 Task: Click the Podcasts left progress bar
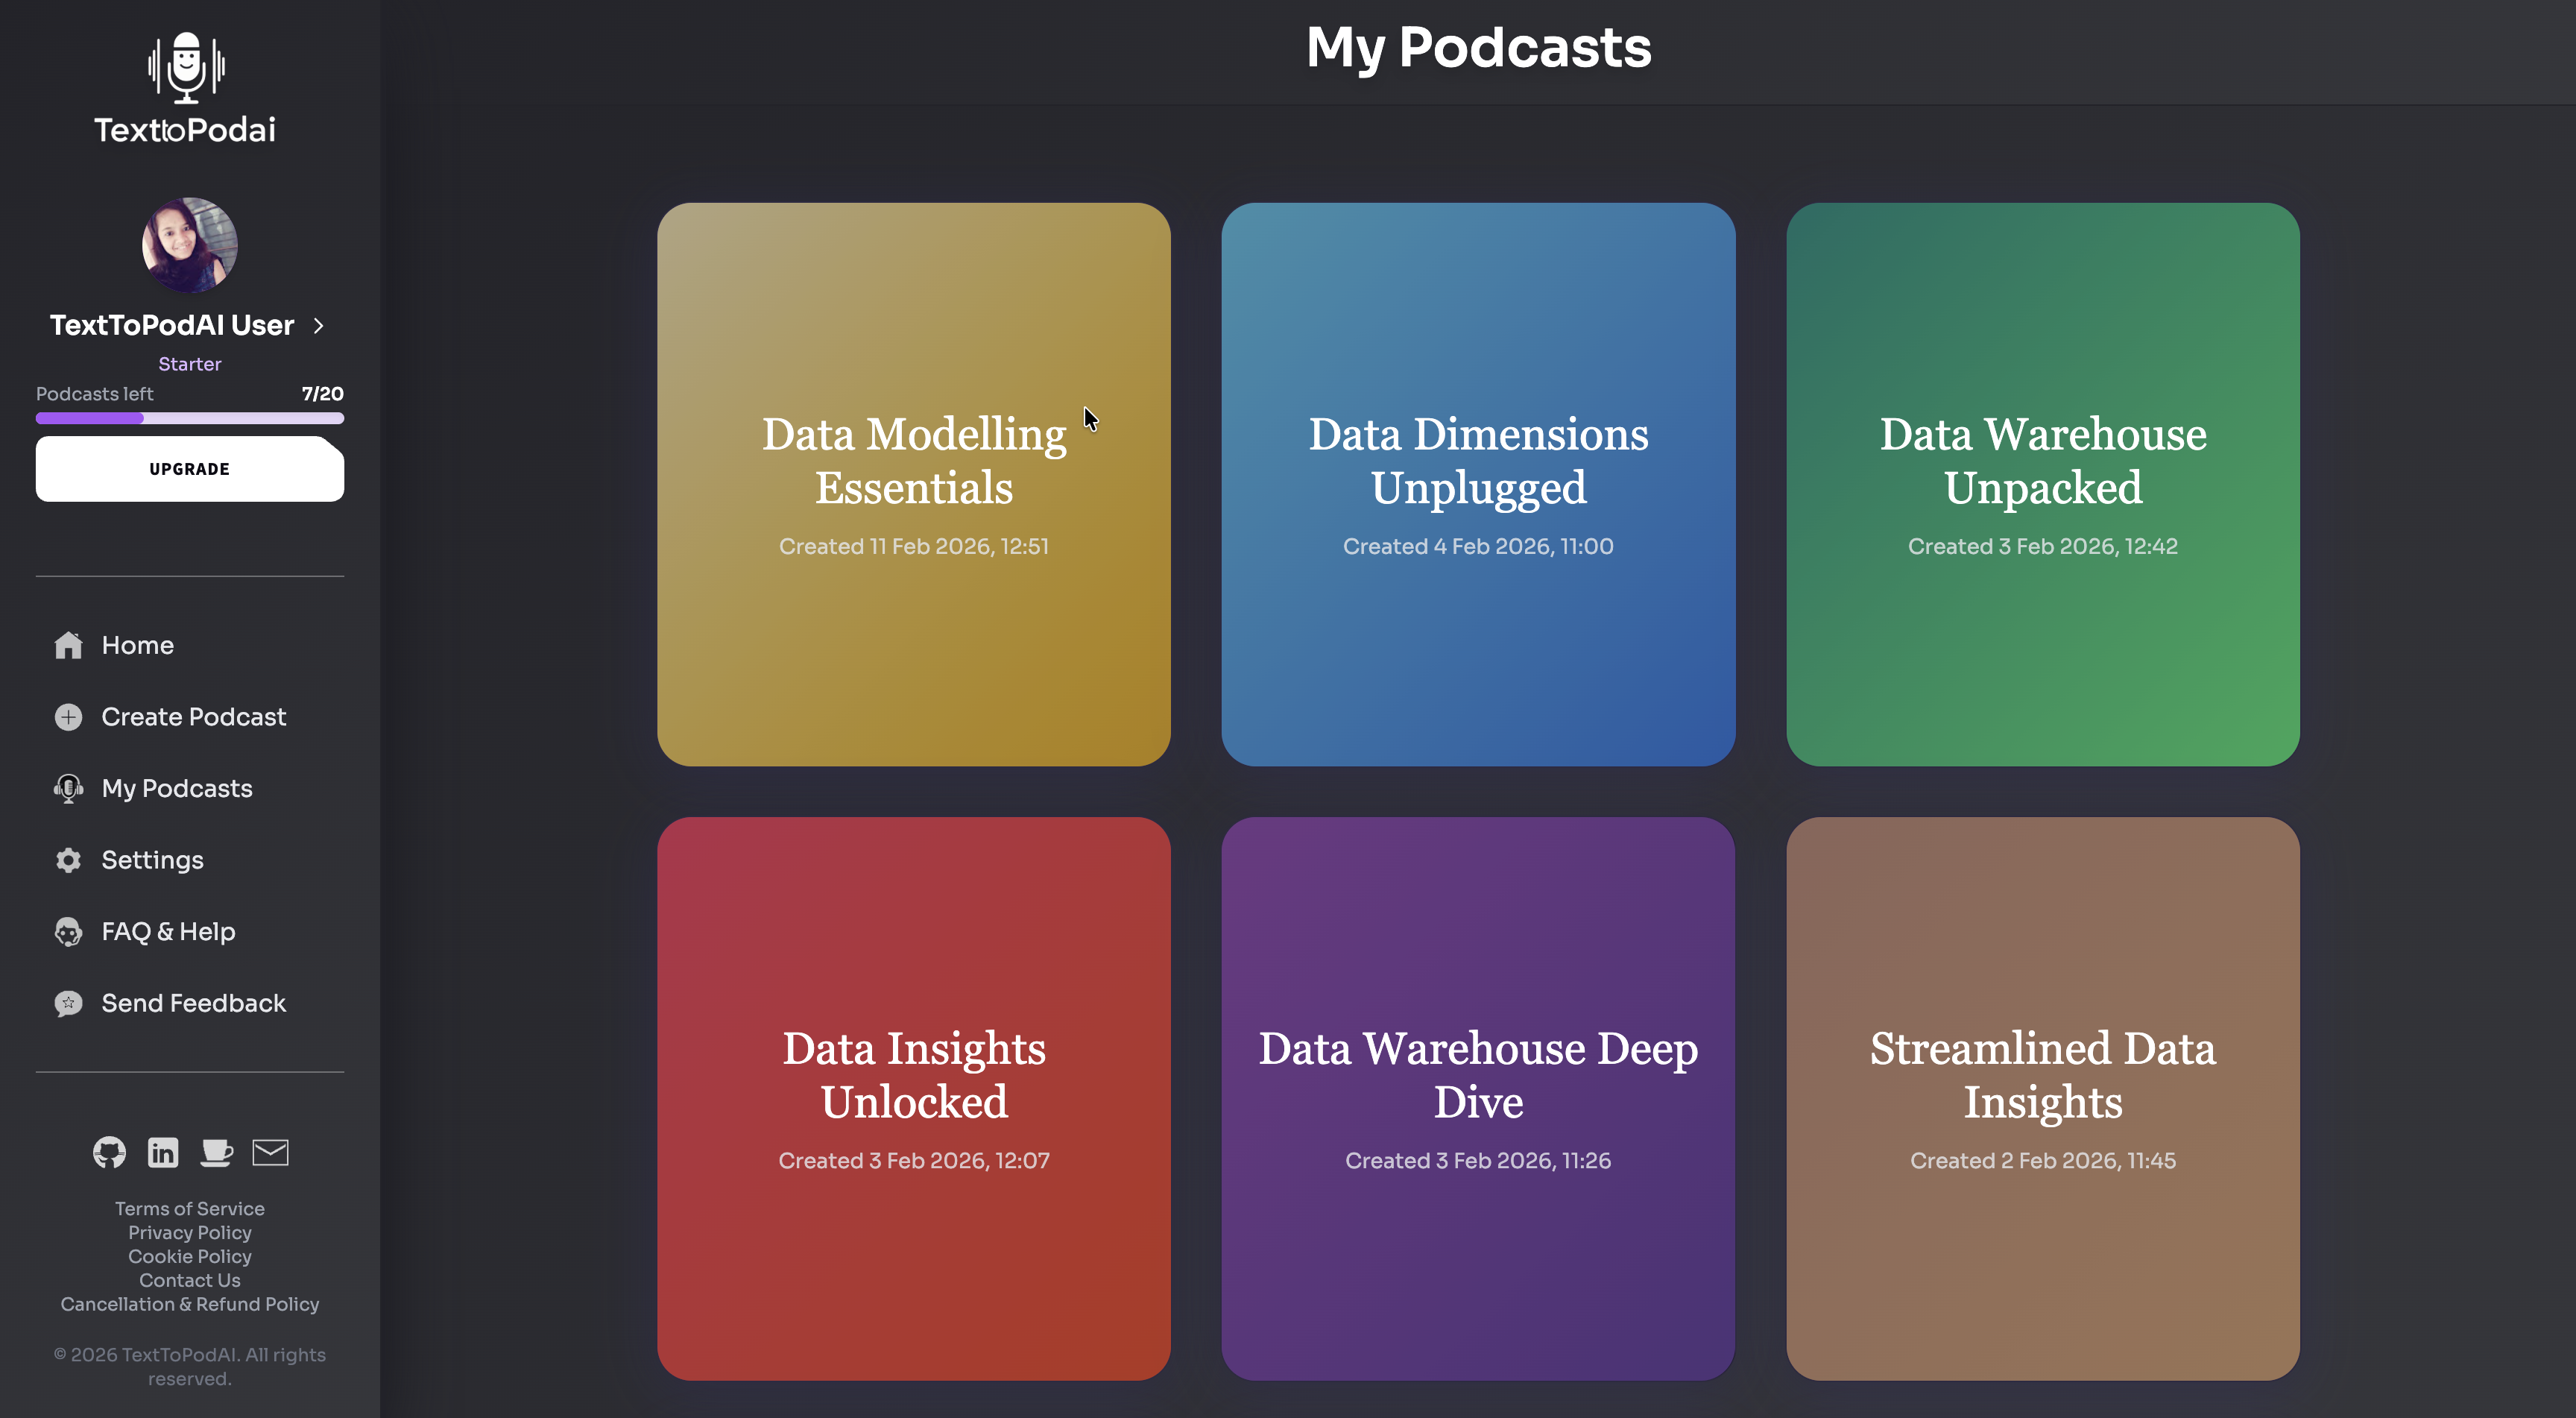pyautogui.click(x=189, y=418)
